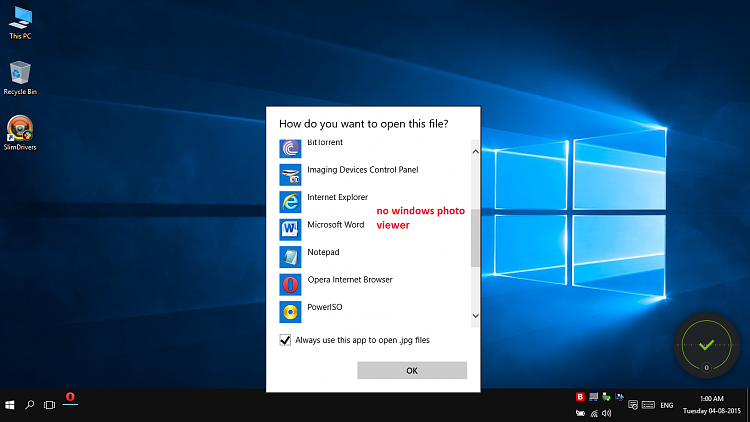The image size is (750, 422).
Task: Click the app list scroll down arrow
Action: tap(475, 316)
